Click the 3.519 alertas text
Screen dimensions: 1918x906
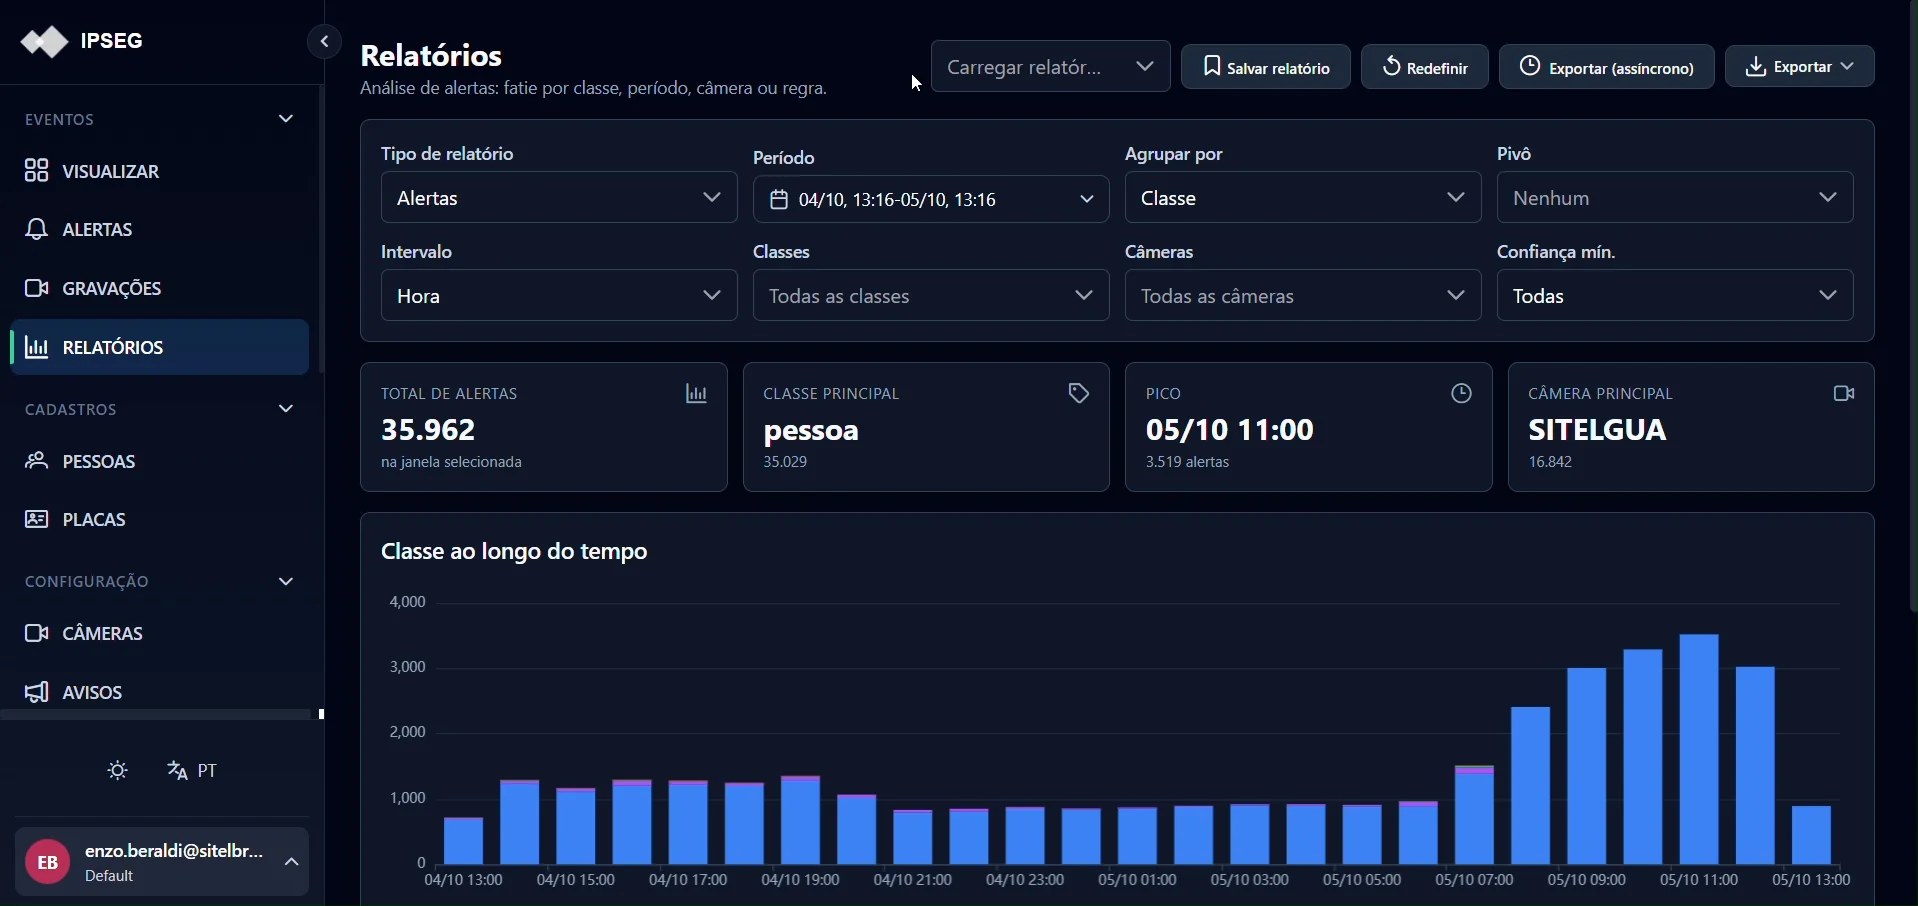pos(1188,463)
